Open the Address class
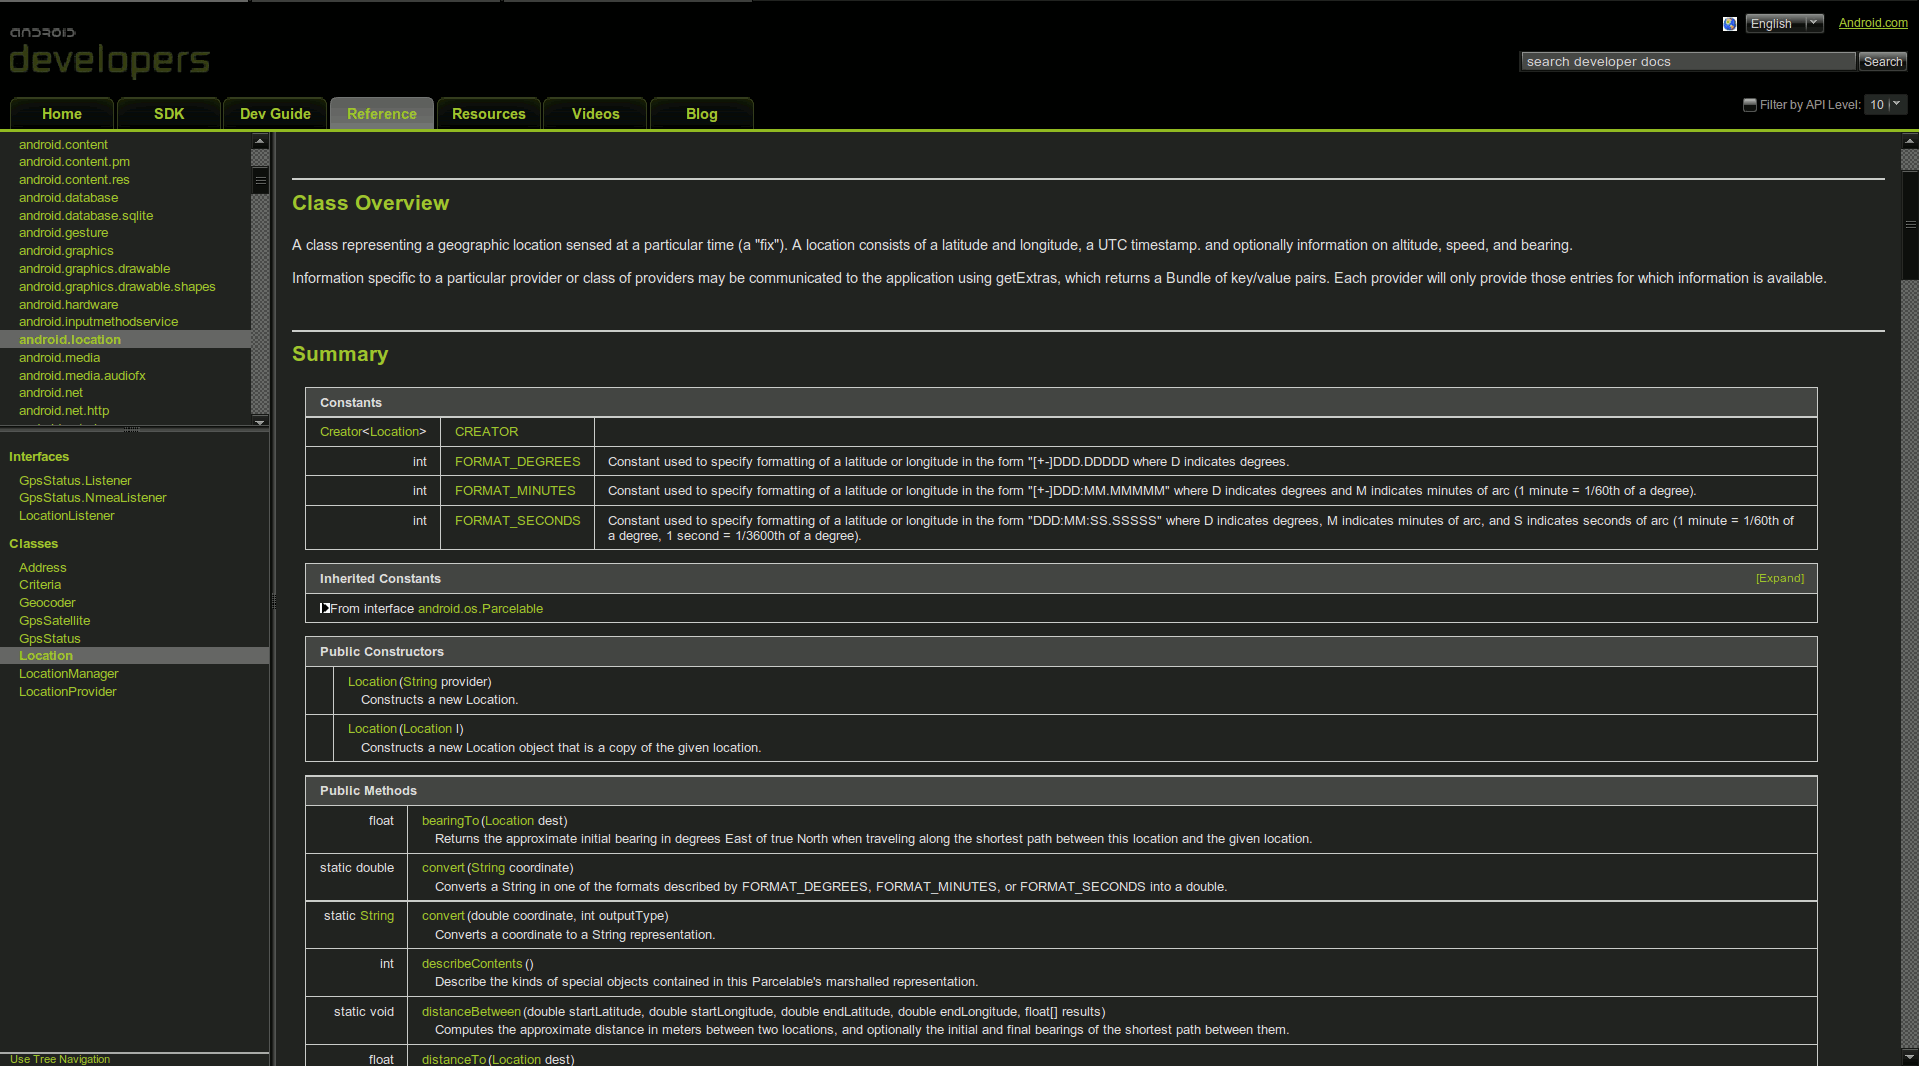The height and width of the screenshot is (1066, 1919). [42, 568]
